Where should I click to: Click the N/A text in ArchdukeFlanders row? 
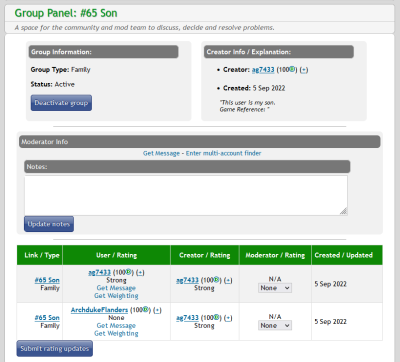[x=275, y=317]
